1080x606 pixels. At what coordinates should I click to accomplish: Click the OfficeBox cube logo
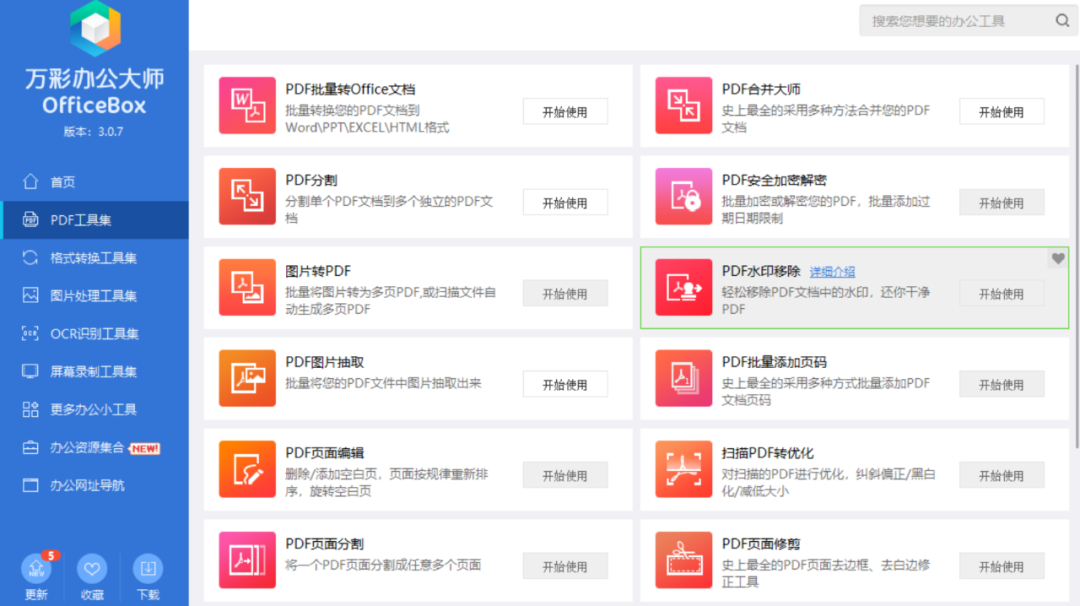[95, 28]
